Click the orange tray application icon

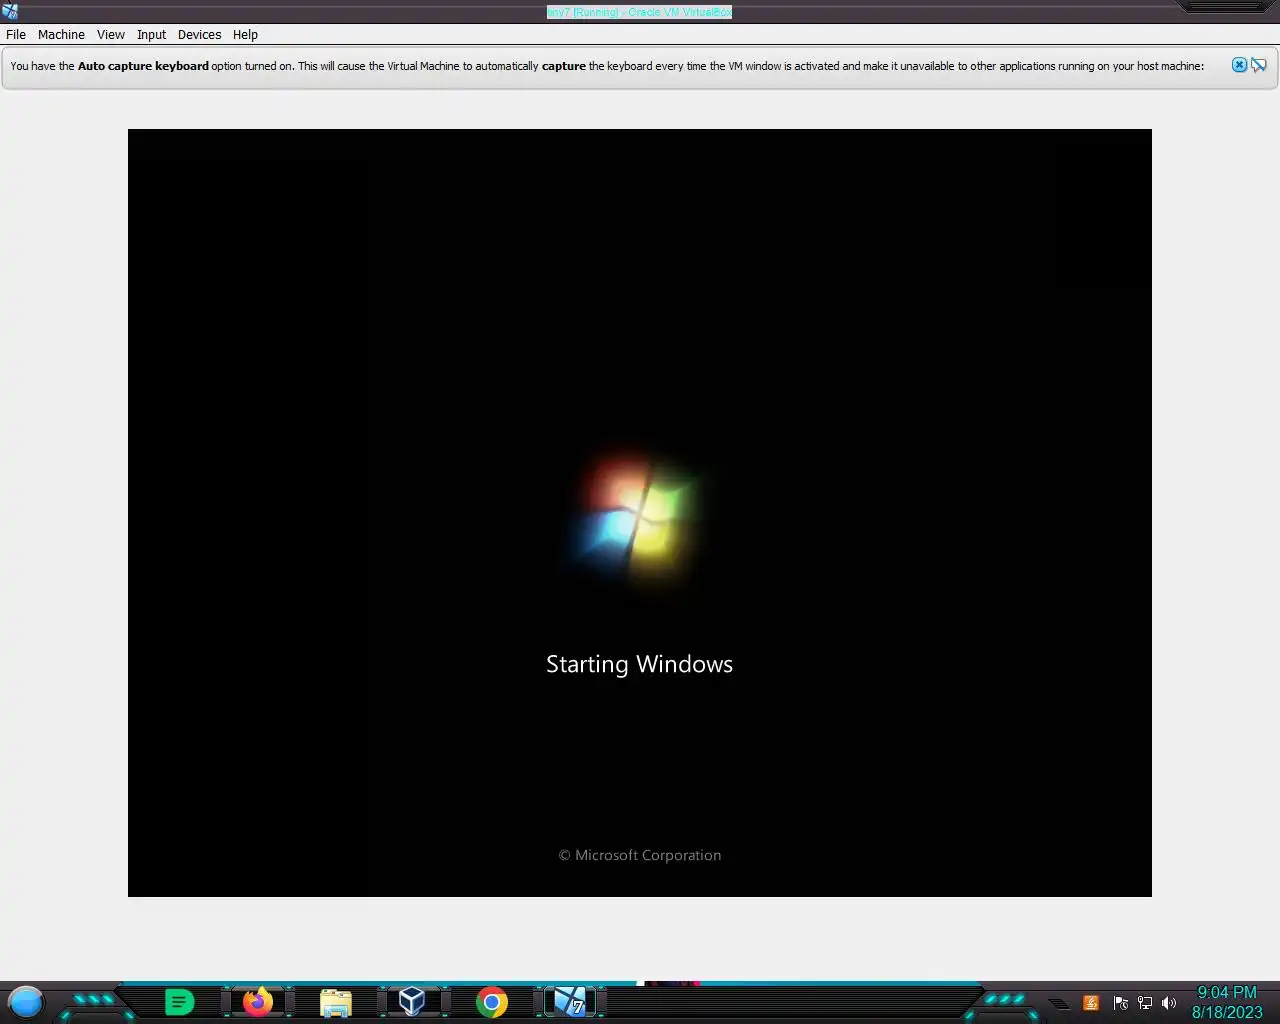tap(1091, 1003)
